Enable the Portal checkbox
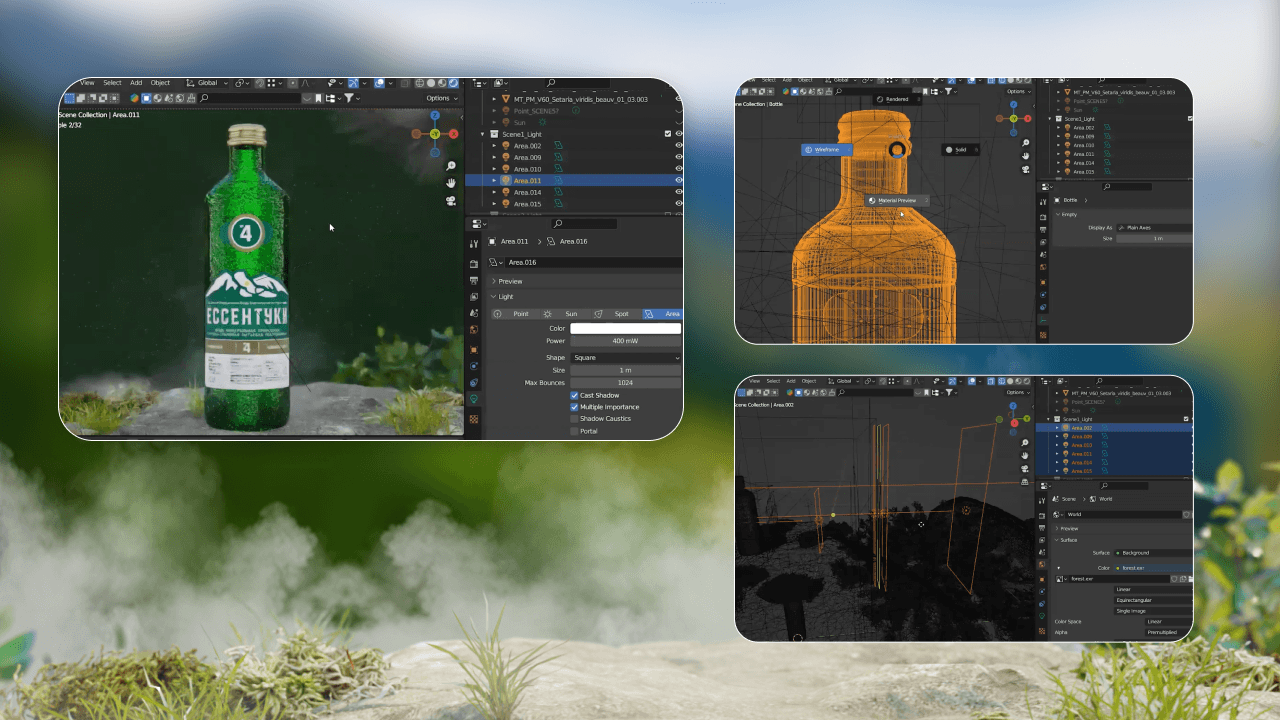Screen dimensions: 1280x720 (x=575, y=431)
